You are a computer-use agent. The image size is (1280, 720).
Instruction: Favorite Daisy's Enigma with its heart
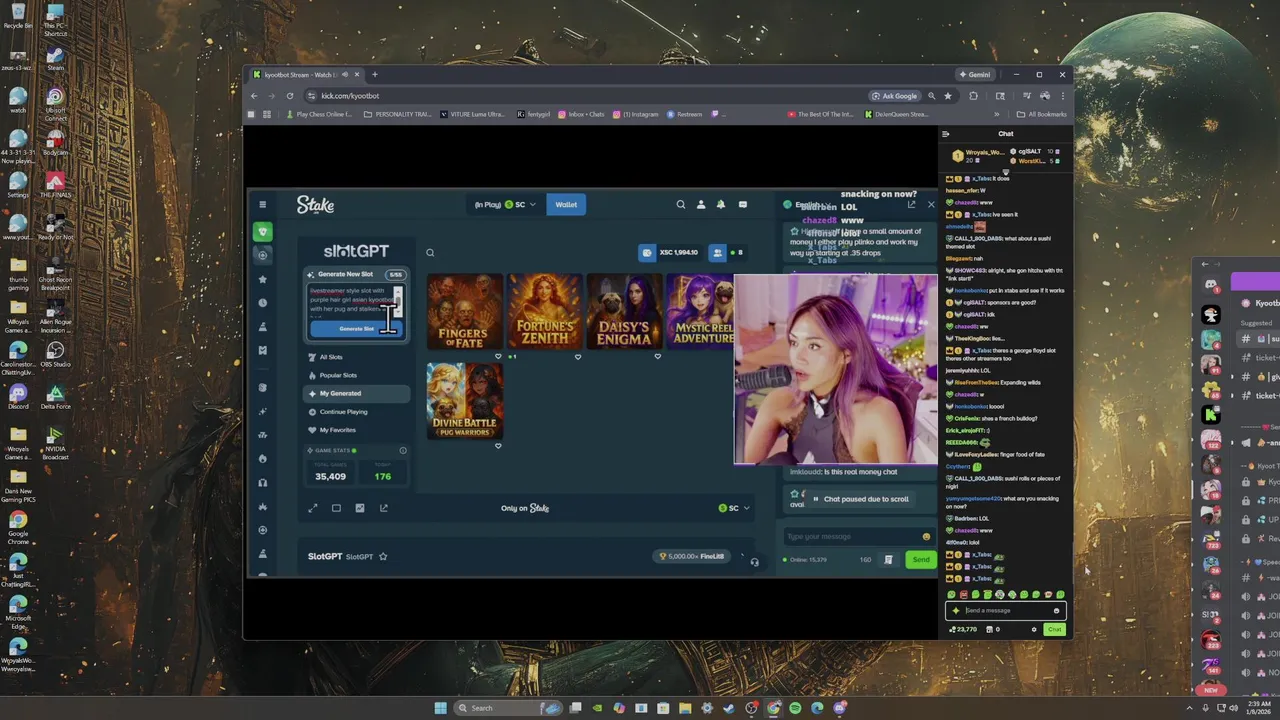(x=657, y=356)
